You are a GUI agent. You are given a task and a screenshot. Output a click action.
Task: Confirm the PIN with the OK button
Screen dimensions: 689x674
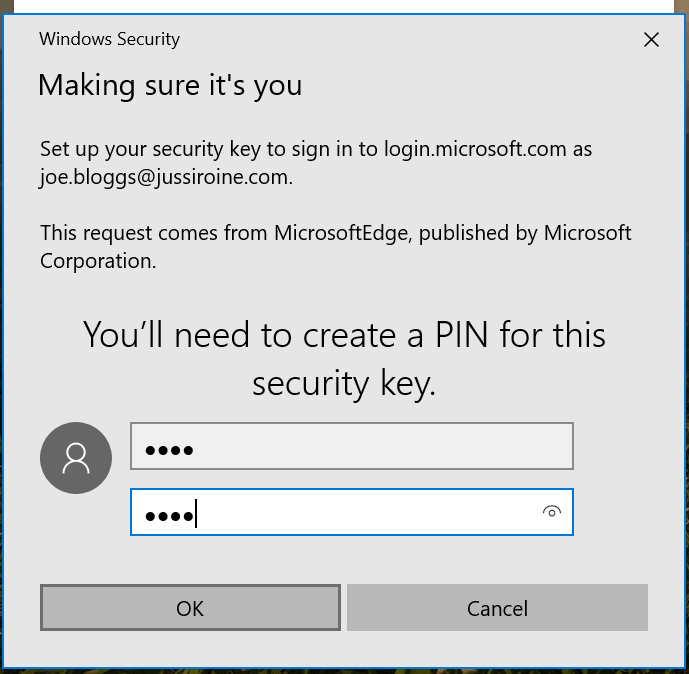[190, 608]
